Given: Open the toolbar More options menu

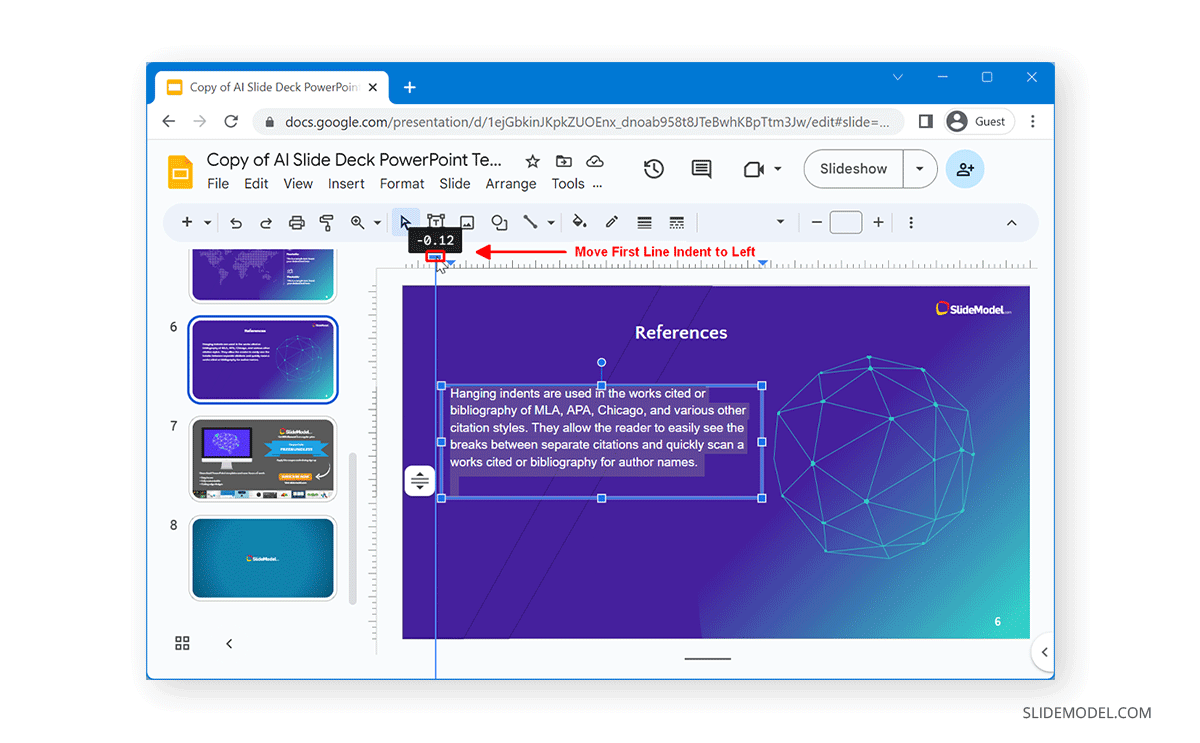Looking at the screenshot, I should click(911, 223).
